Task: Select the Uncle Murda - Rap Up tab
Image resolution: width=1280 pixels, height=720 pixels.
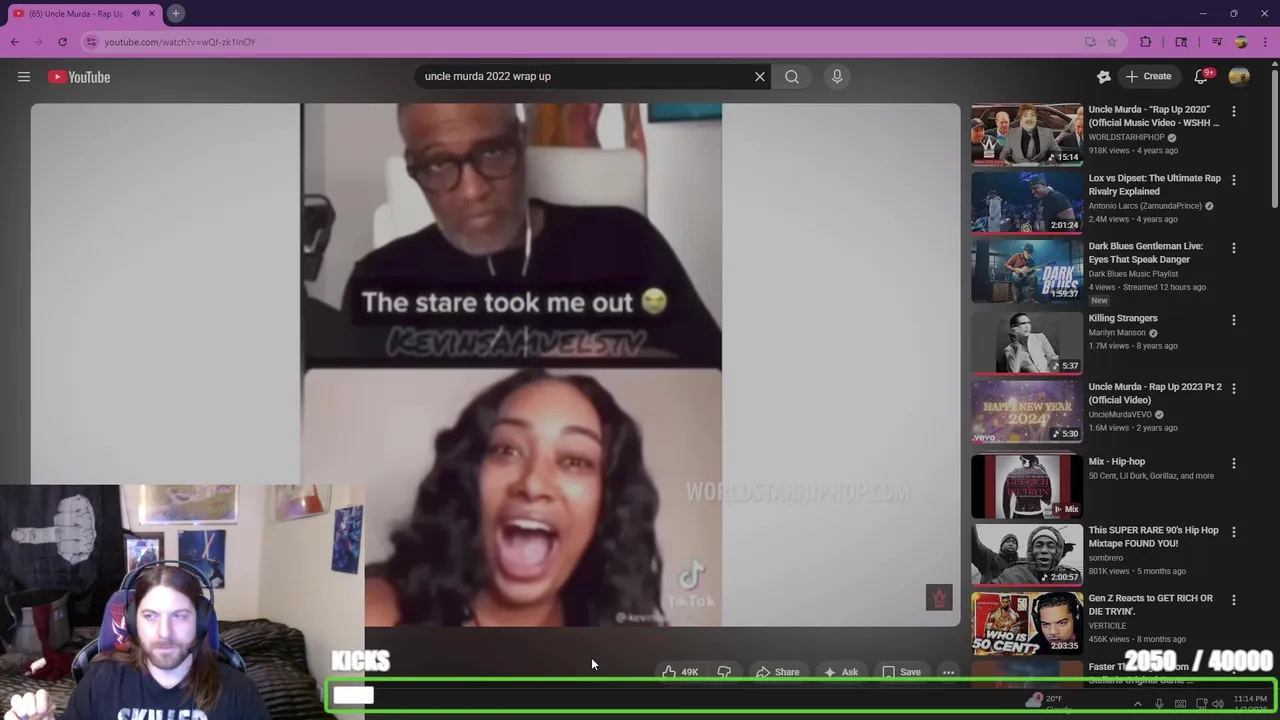Action: [x=76, y=14]
